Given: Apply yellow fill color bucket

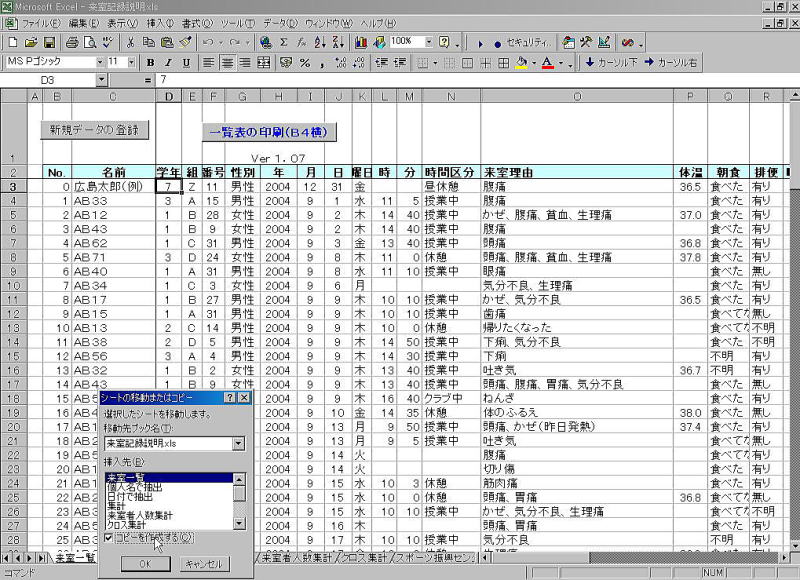Looking at the screenshot, I should (522, 63).
